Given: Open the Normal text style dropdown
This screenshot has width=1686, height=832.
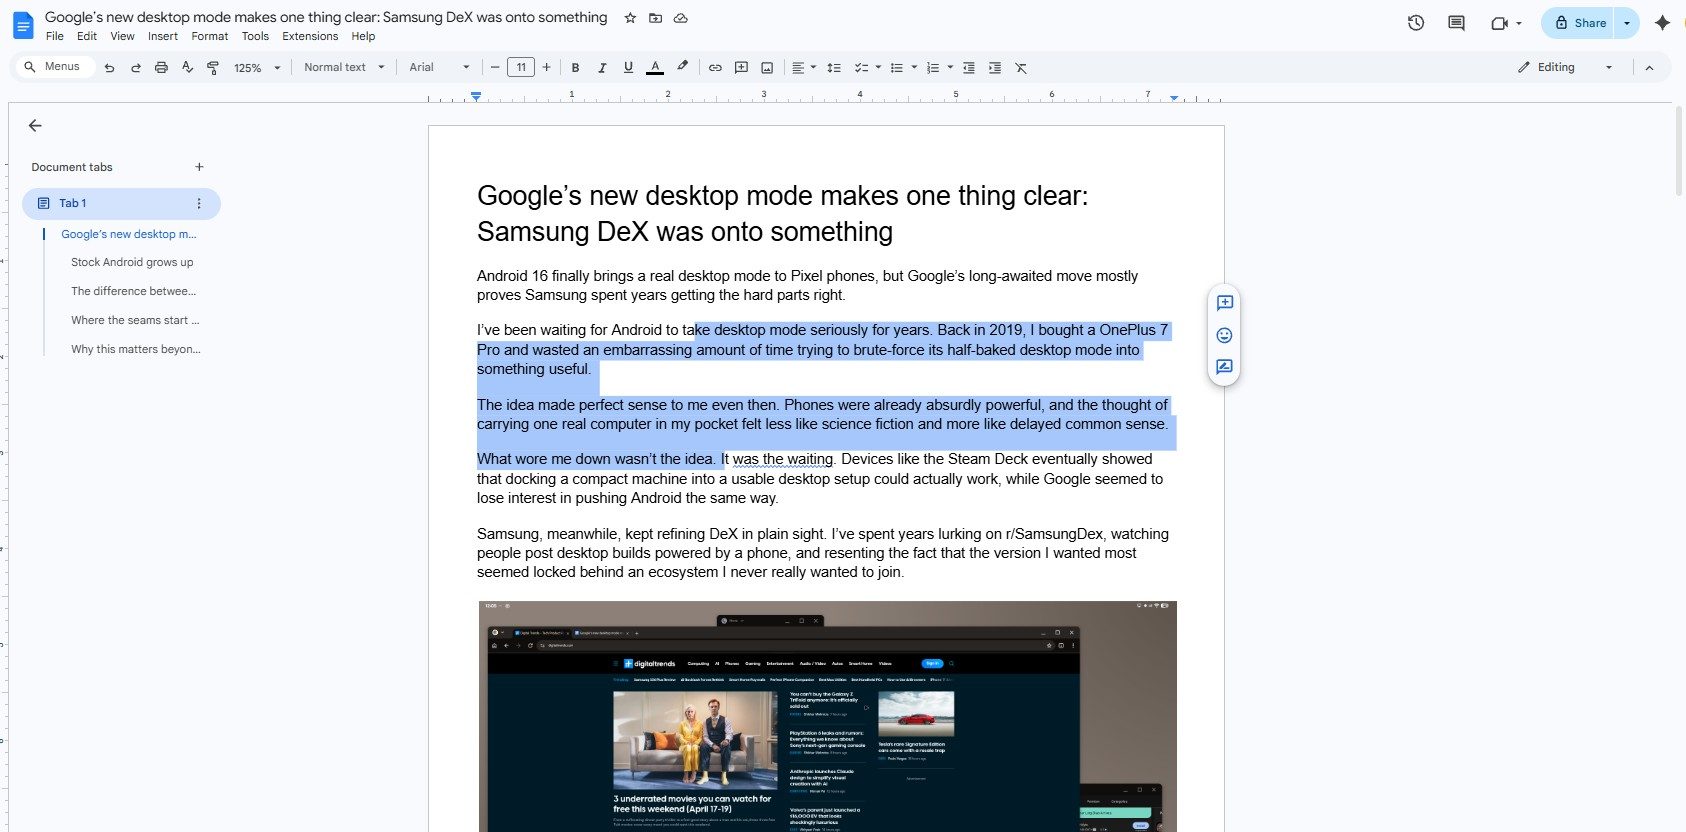Looking at the screenshot, I should [x=344, y=67].
